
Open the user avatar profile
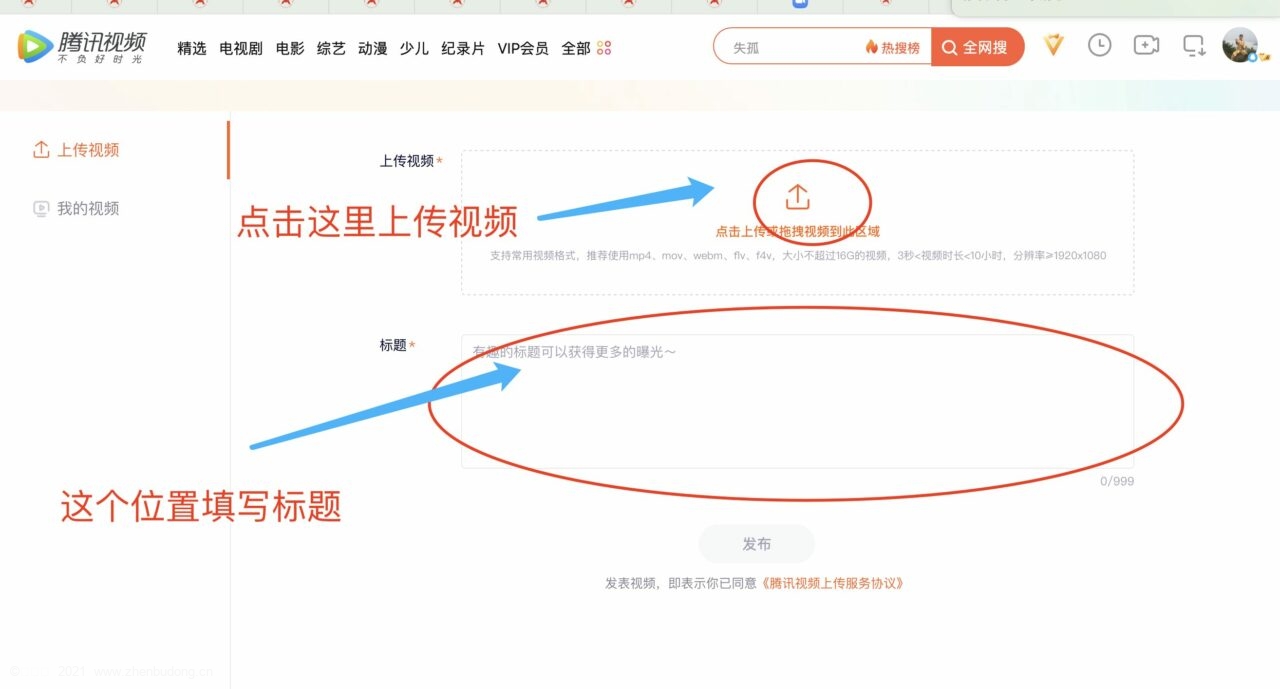tap(1240, 45)
